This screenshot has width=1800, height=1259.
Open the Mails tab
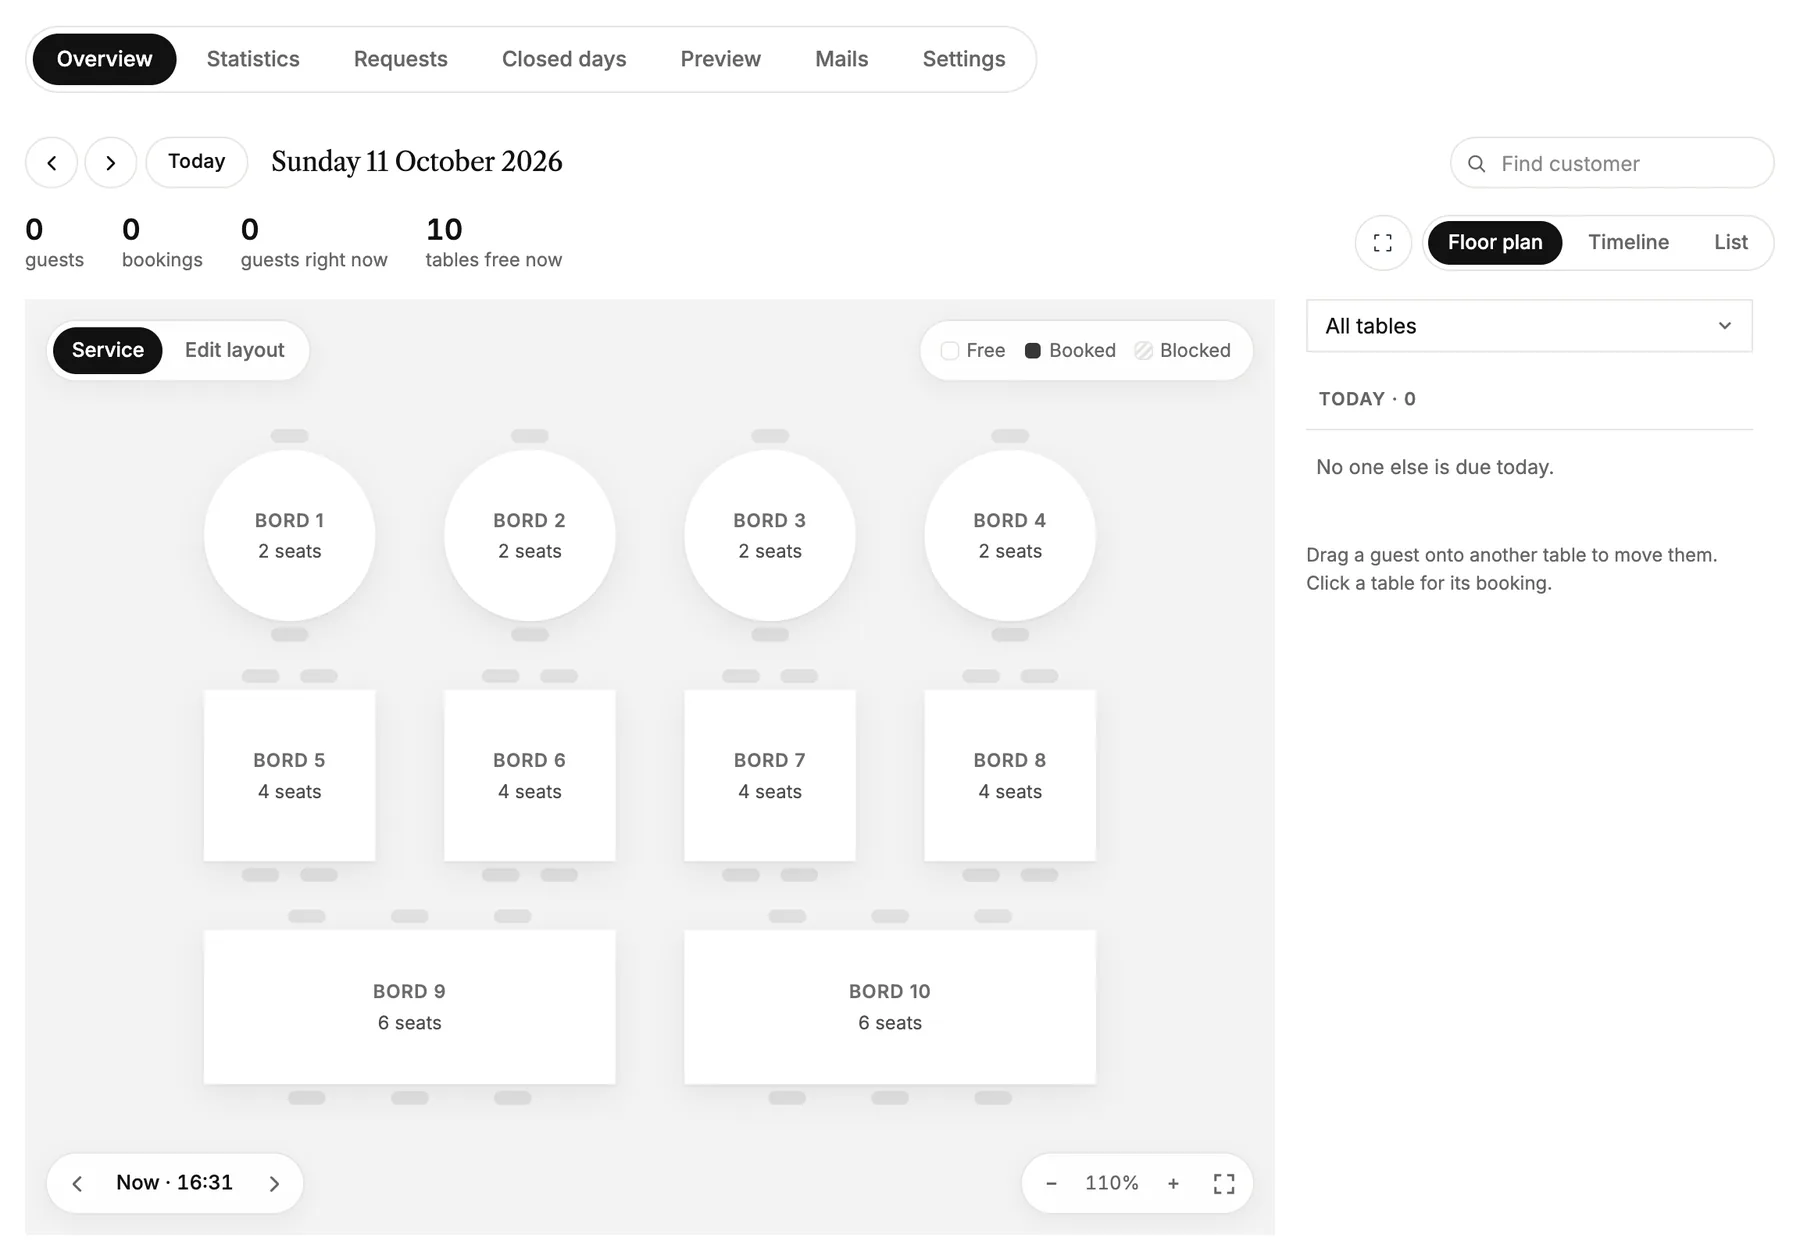842,59
